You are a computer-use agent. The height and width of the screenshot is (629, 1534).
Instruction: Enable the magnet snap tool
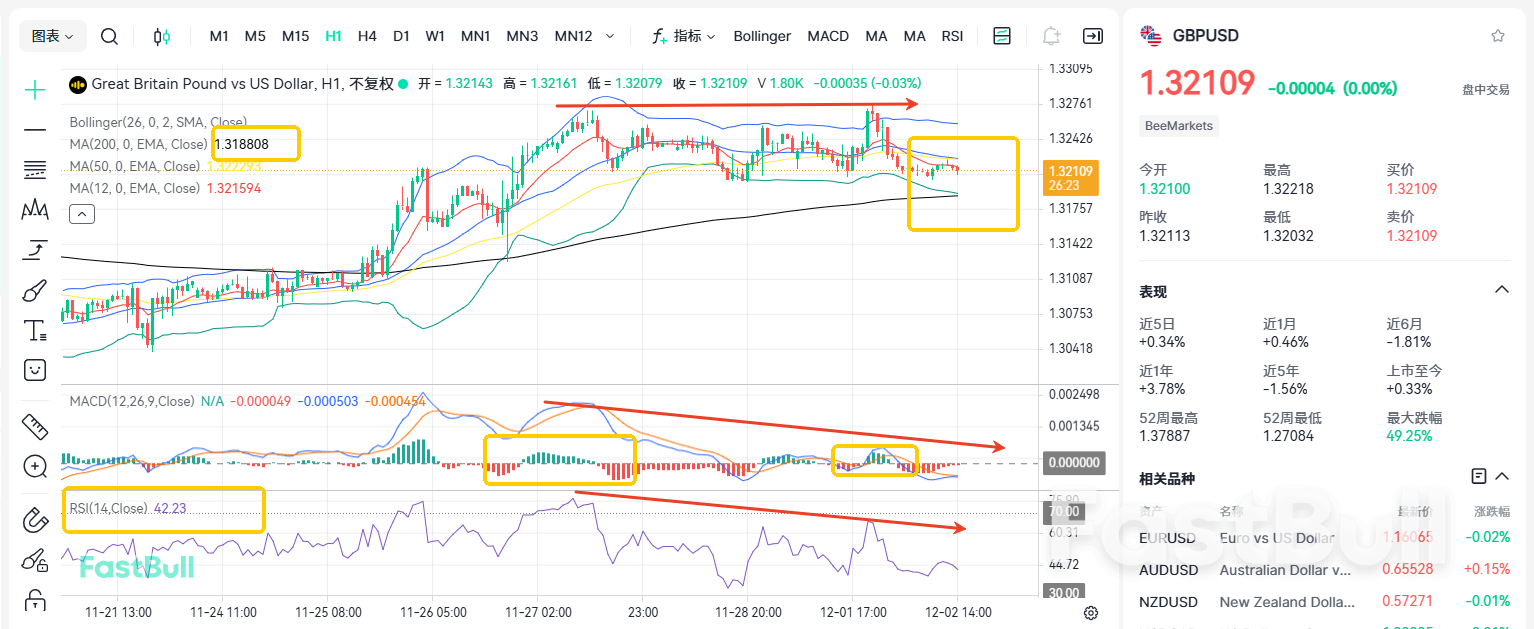[34, 520]
